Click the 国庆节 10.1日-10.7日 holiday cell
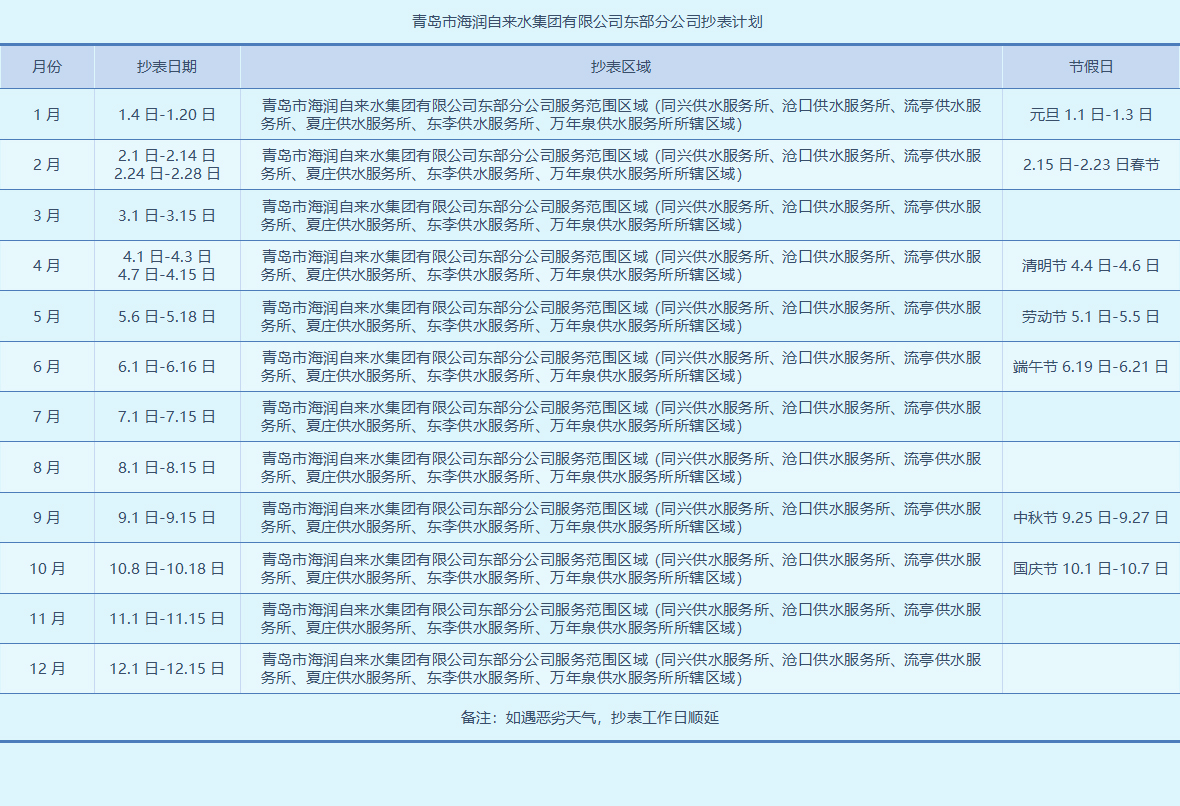 click(1090, 567)
